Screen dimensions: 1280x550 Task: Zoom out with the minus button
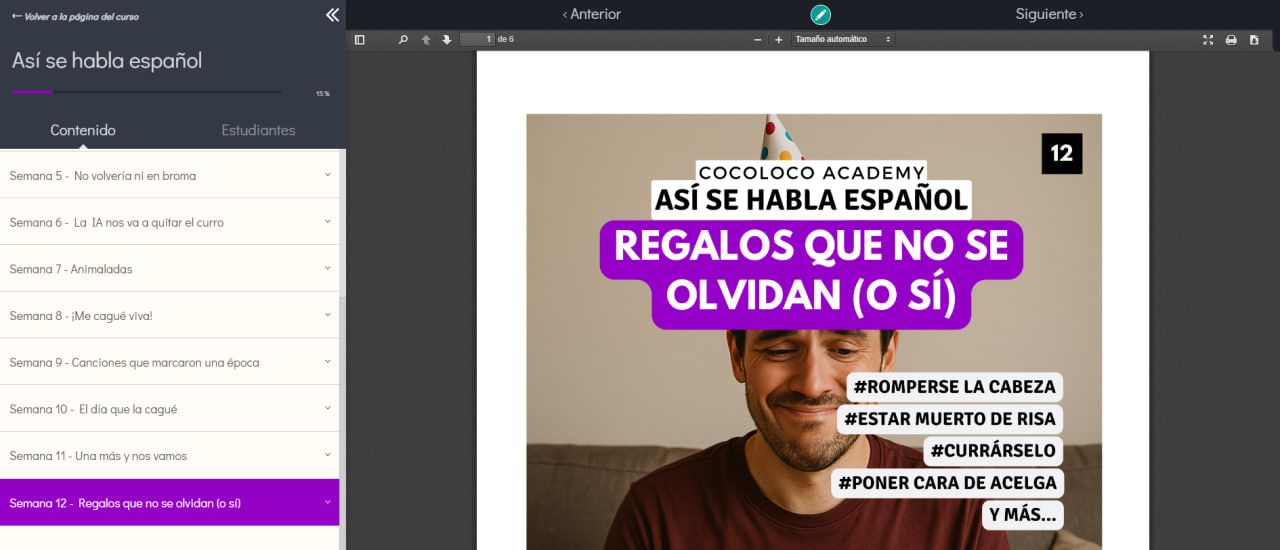coord(757,40)
